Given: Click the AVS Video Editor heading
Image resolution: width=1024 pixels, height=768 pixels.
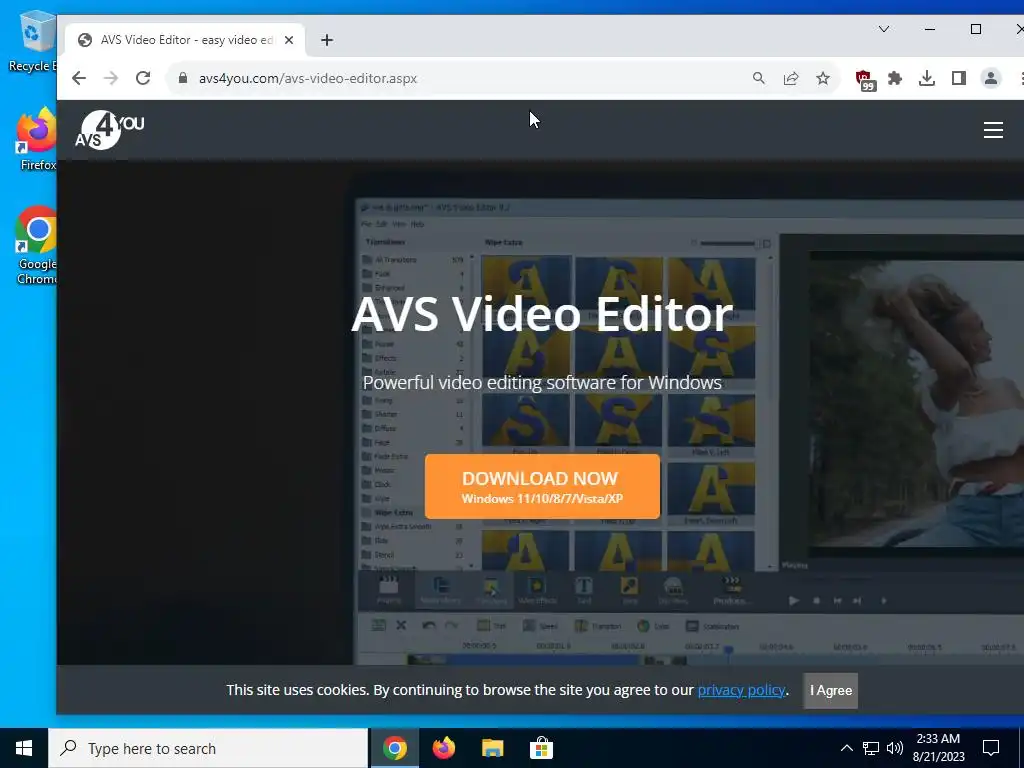Looking at the screenshot, I should coord(542,315).
